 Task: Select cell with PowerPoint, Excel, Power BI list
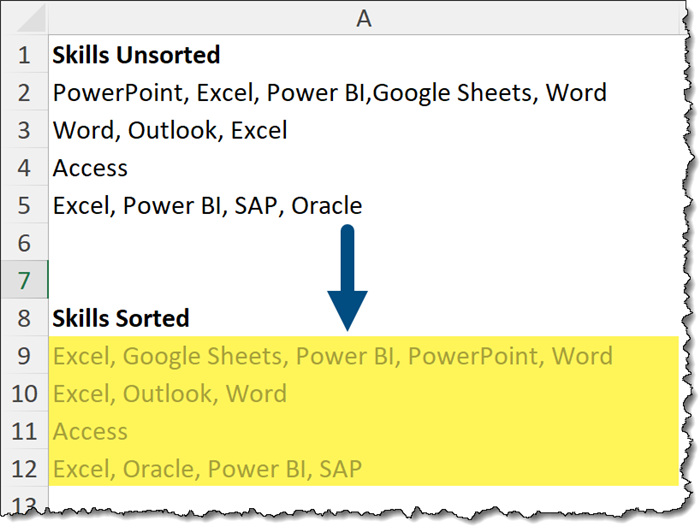click(329, 93)
